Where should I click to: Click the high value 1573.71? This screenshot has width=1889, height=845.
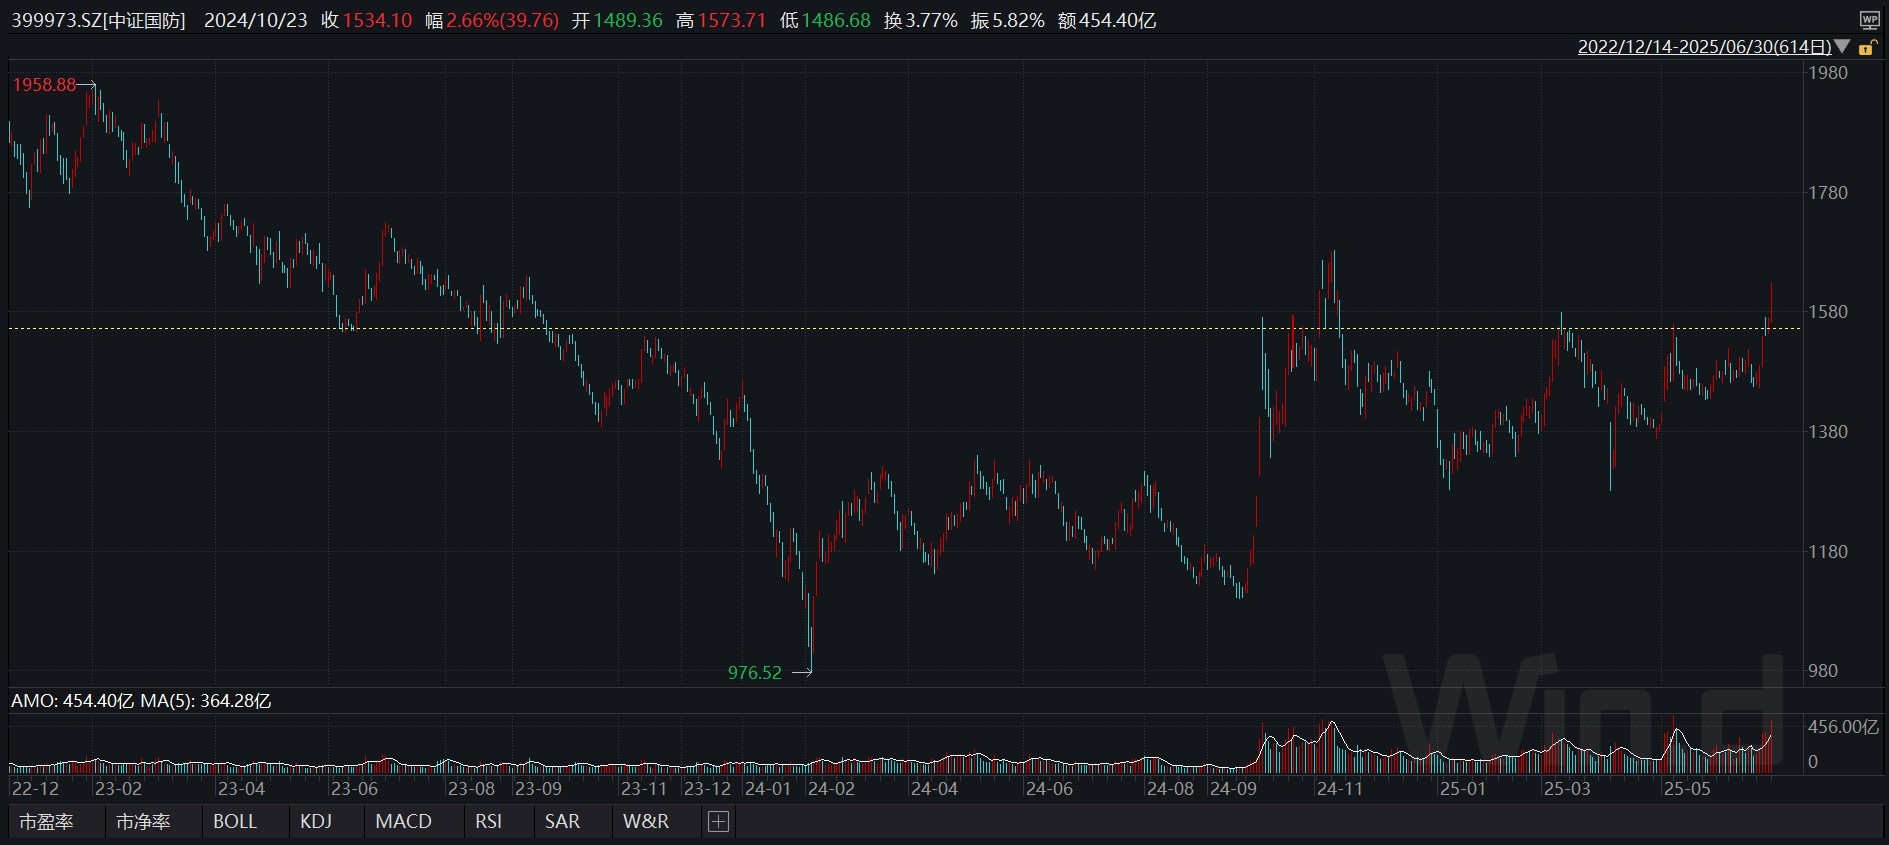(x=732, y=20)
